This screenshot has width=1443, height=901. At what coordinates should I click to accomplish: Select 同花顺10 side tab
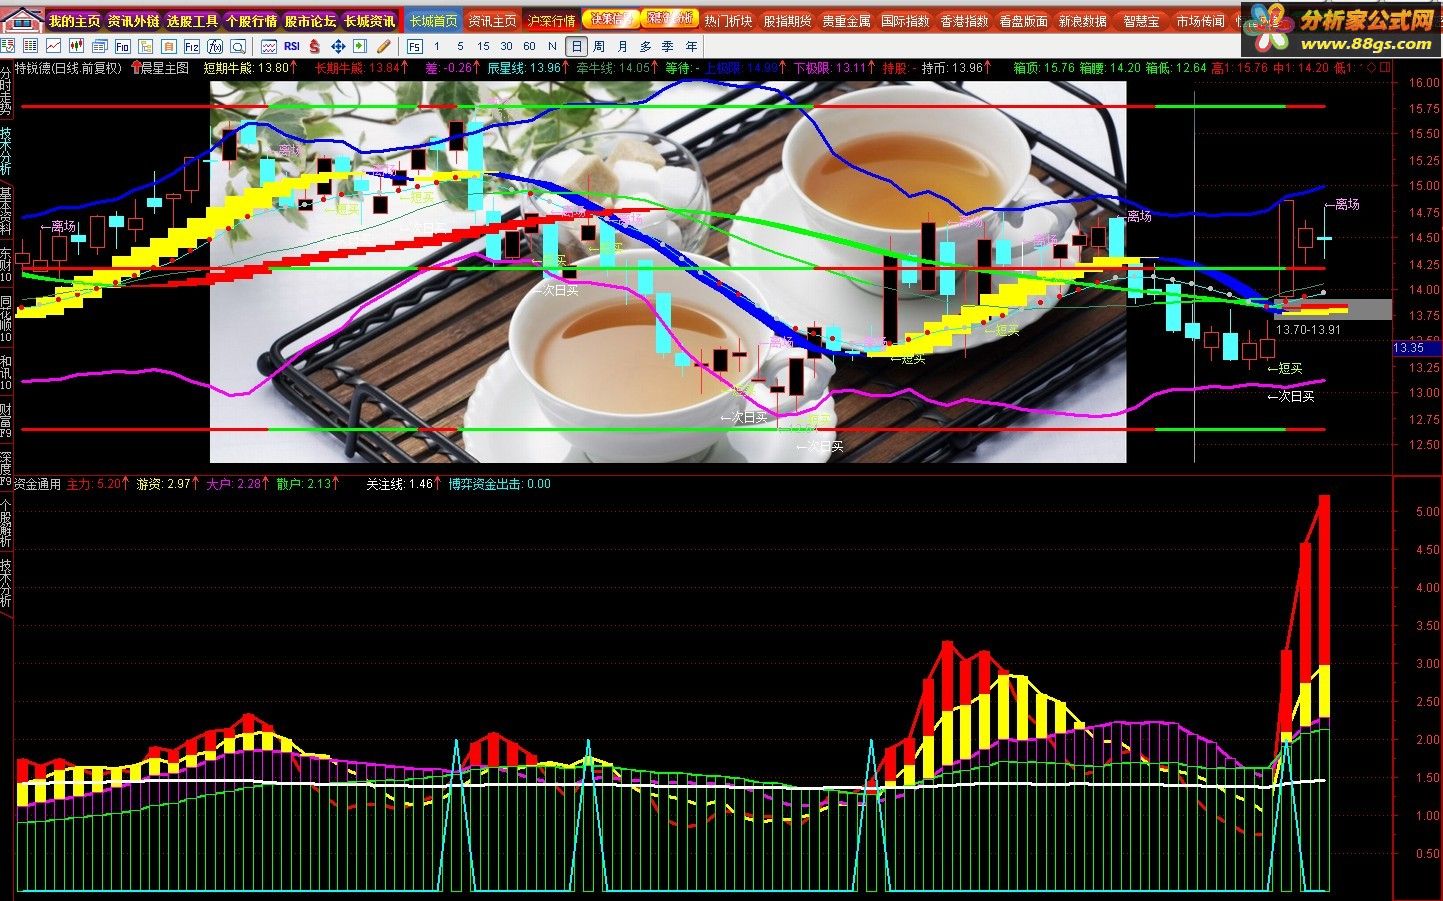pyautogui.click(x=6, y=318)
